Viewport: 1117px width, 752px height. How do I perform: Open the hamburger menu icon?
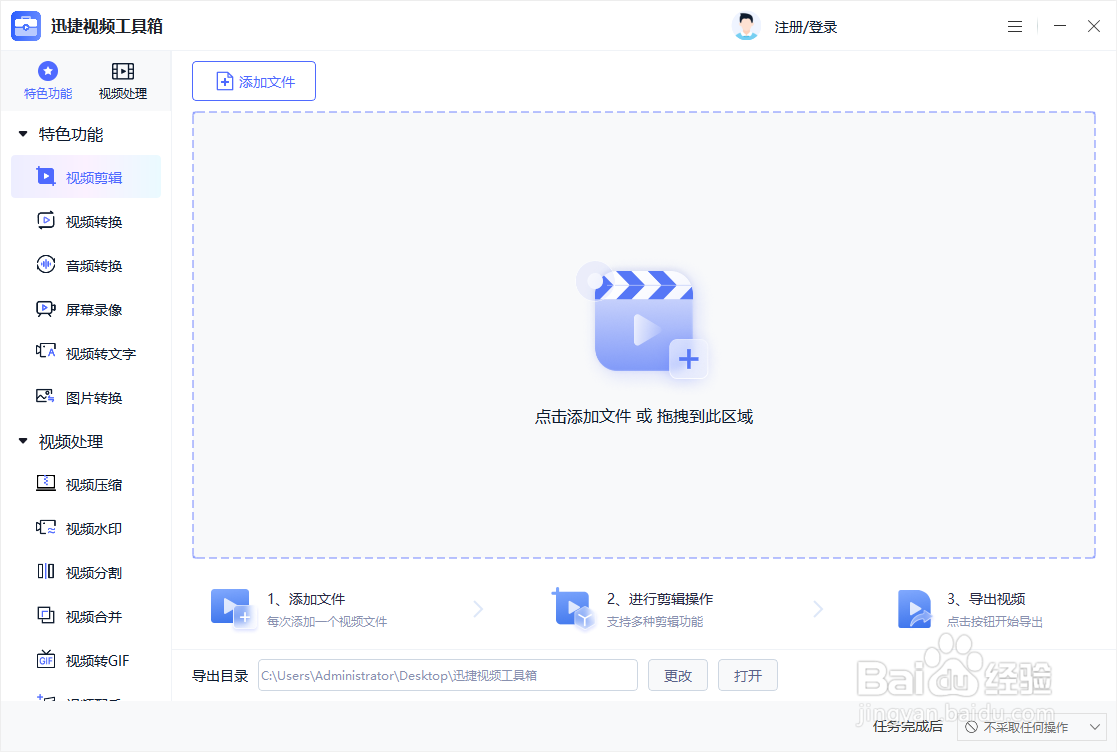pyautogui.click(x=1015, y=26)
